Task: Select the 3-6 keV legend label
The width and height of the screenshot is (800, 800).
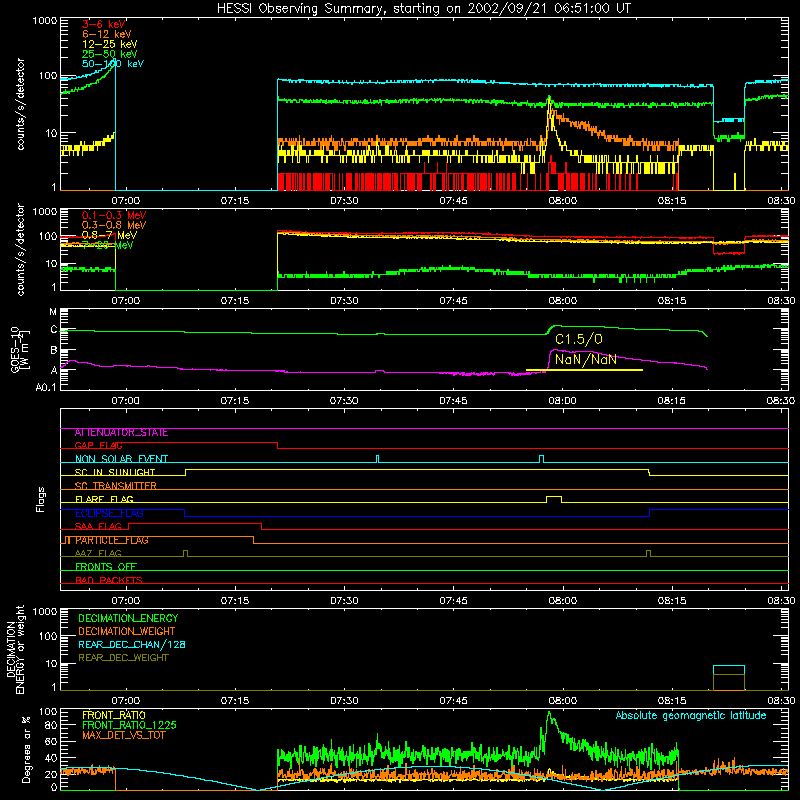Action: (104, 24)
